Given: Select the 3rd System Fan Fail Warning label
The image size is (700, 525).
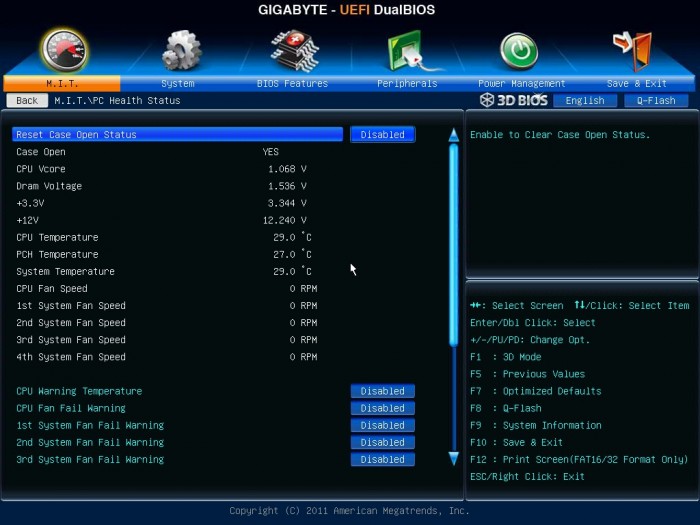Looking at the screenshot, I should coord(90,459).
